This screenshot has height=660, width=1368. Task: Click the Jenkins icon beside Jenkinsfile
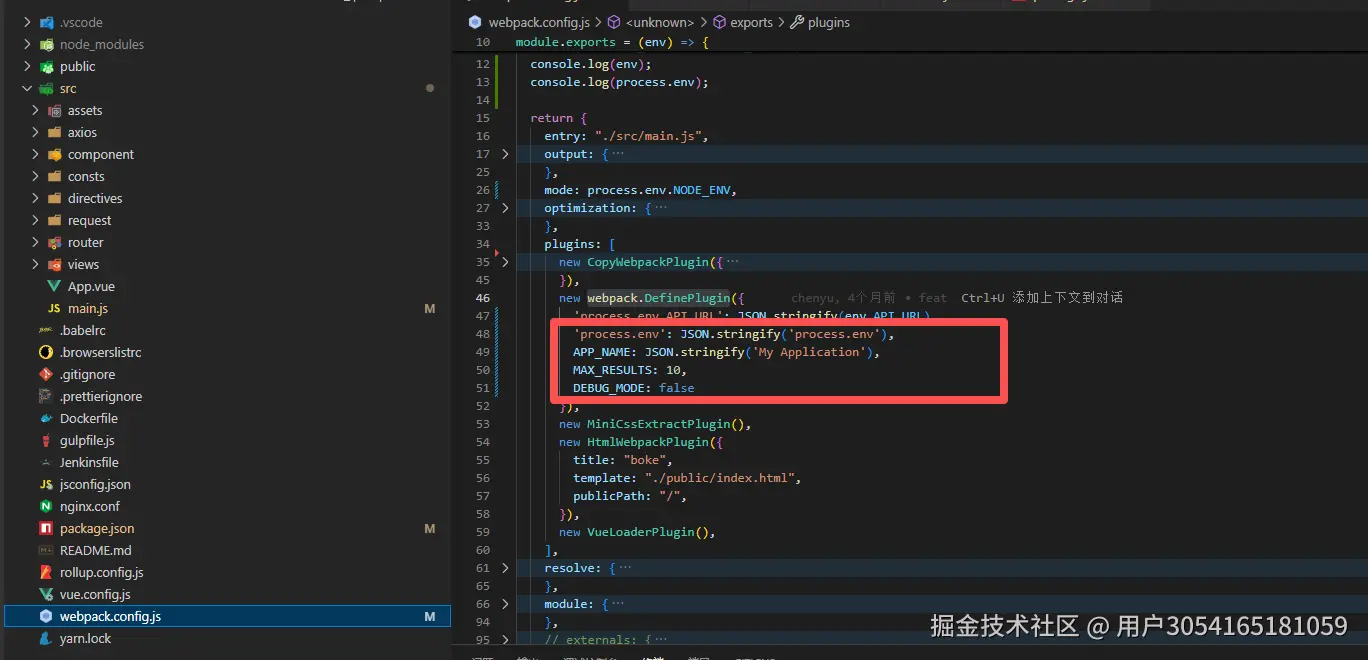pos(46,462)
